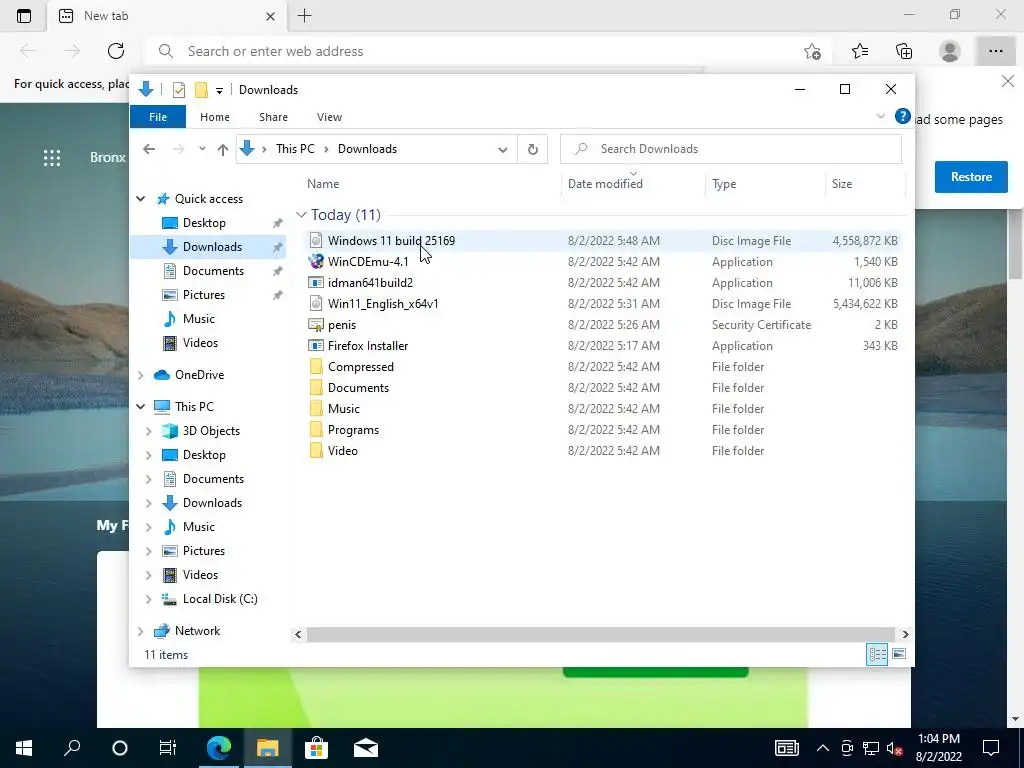Switch to the Share ribbon tab

[x=273, y=117]
